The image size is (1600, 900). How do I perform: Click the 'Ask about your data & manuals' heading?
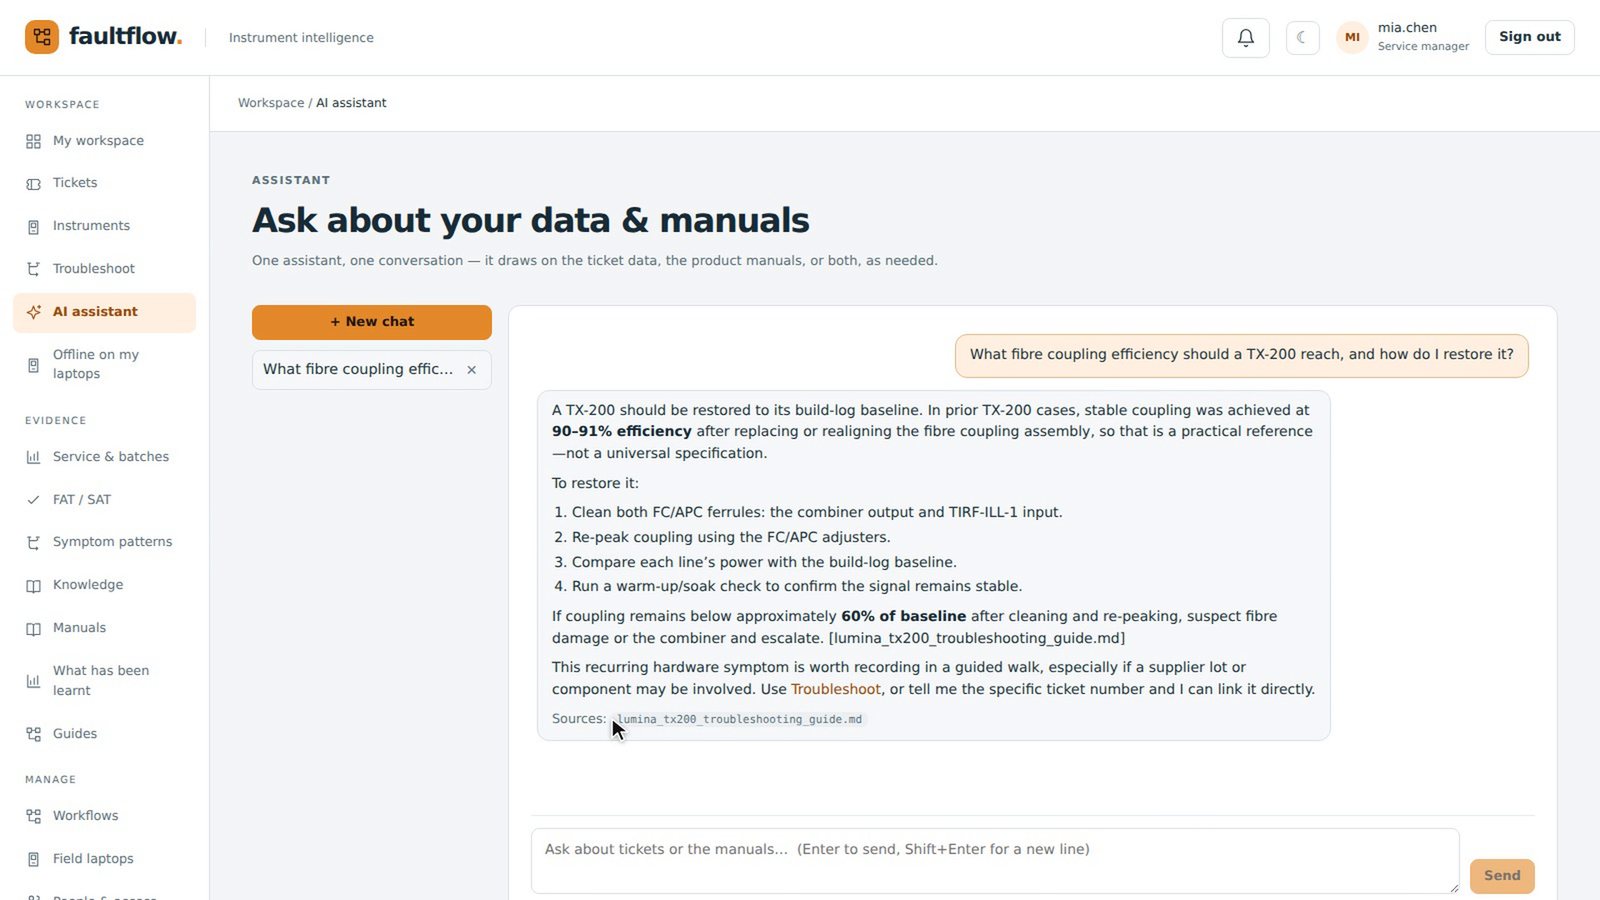coord(531,220)
